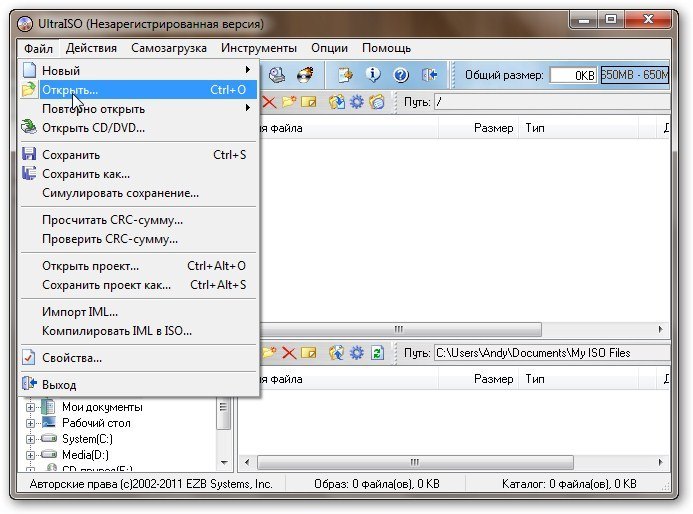
Task: Click the red X delete icon in the upper pane
Action: pos(268,101)
